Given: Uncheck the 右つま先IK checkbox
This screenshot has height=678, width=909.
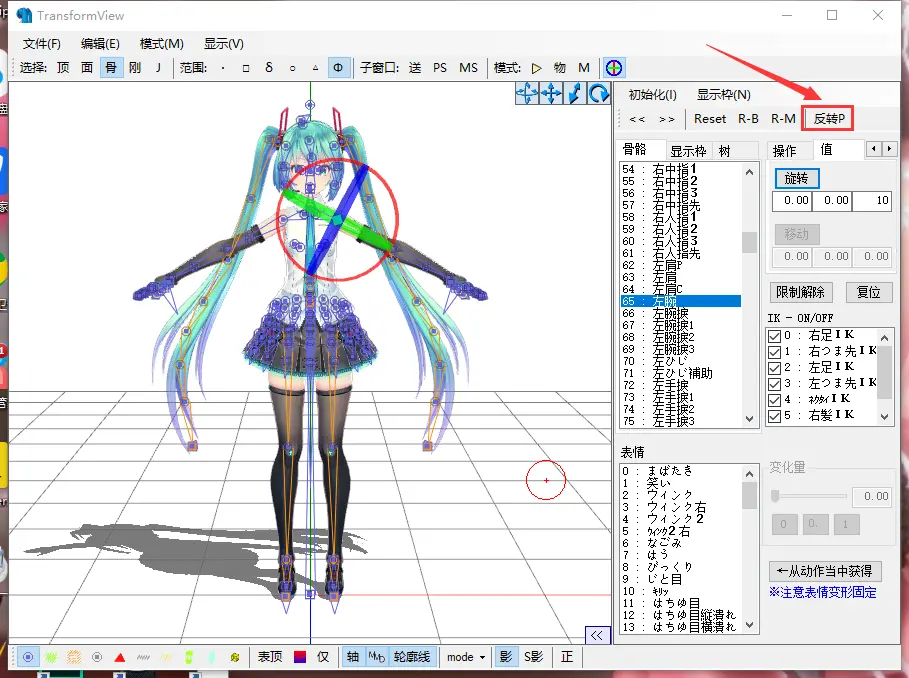Looking at the screenshot, I should point(775,352).
